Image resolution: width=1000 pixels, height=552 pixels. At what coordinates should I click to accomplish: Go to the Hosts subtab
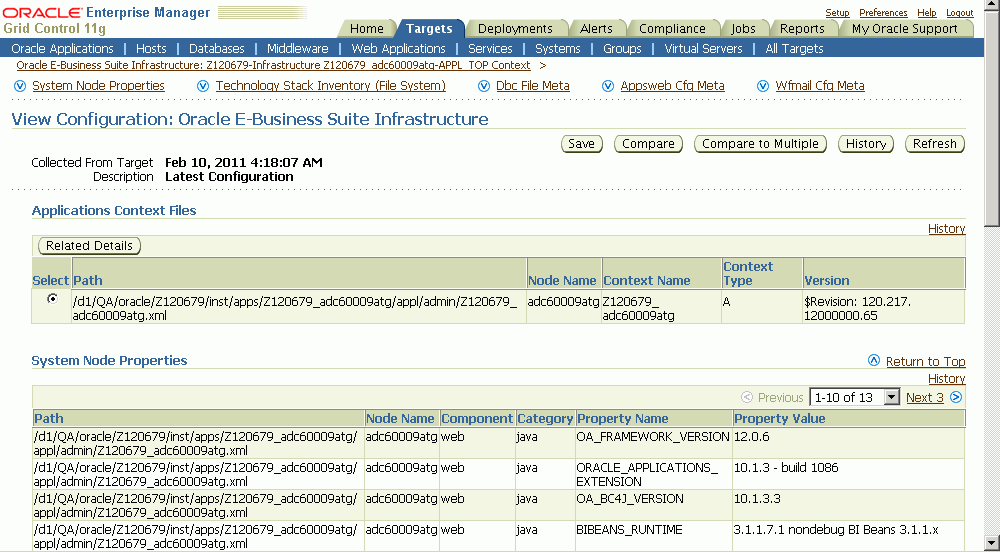tap(151, 48)
